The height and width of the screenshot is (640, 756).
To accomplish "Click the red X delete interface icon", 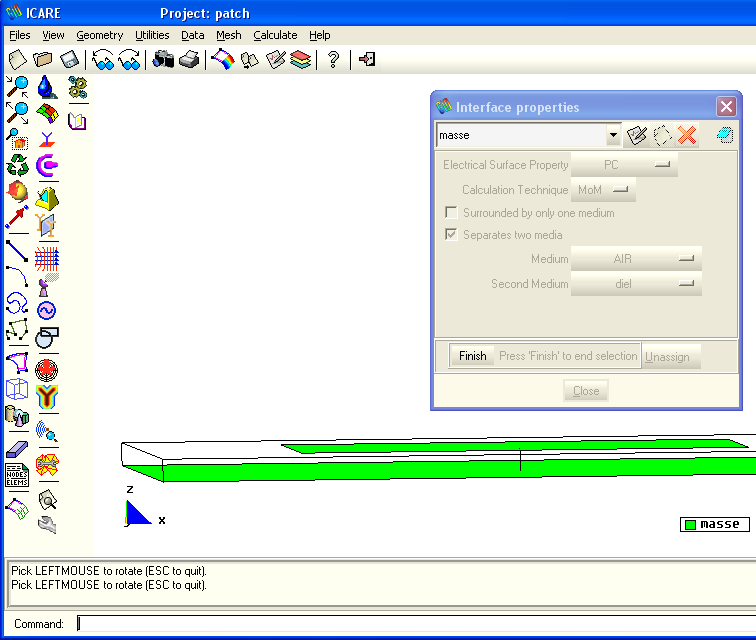I will [x=687, y=135].
